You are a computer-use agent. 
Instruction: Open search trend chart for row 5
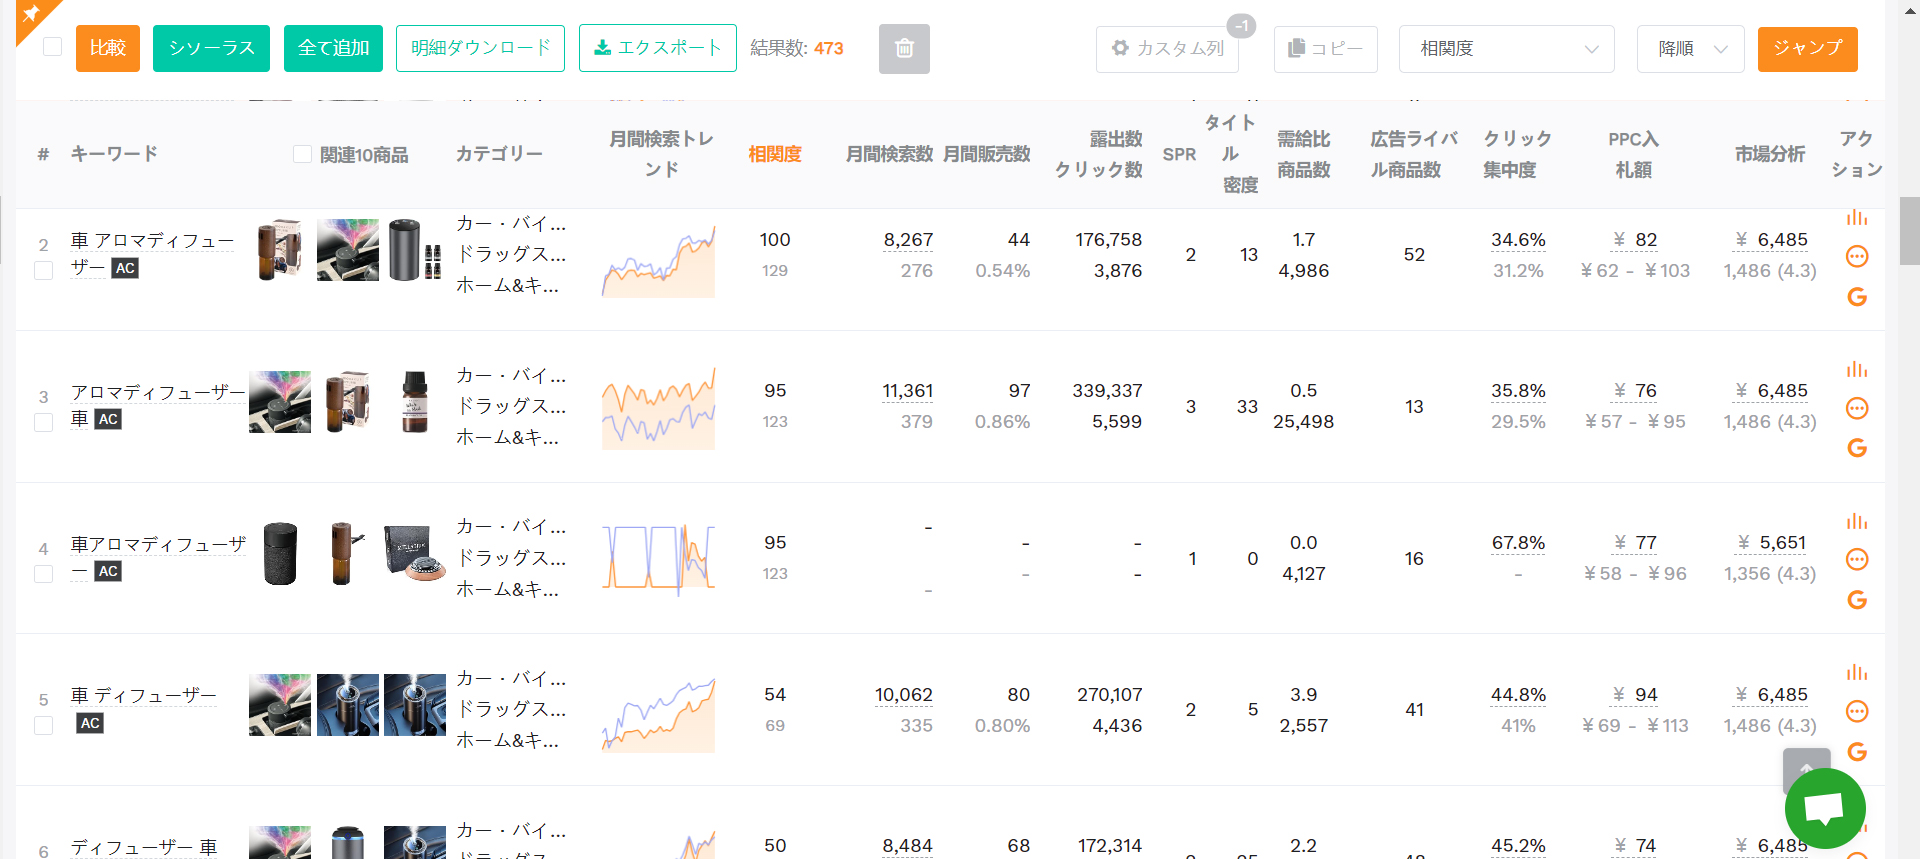click(x=658, y=714)
